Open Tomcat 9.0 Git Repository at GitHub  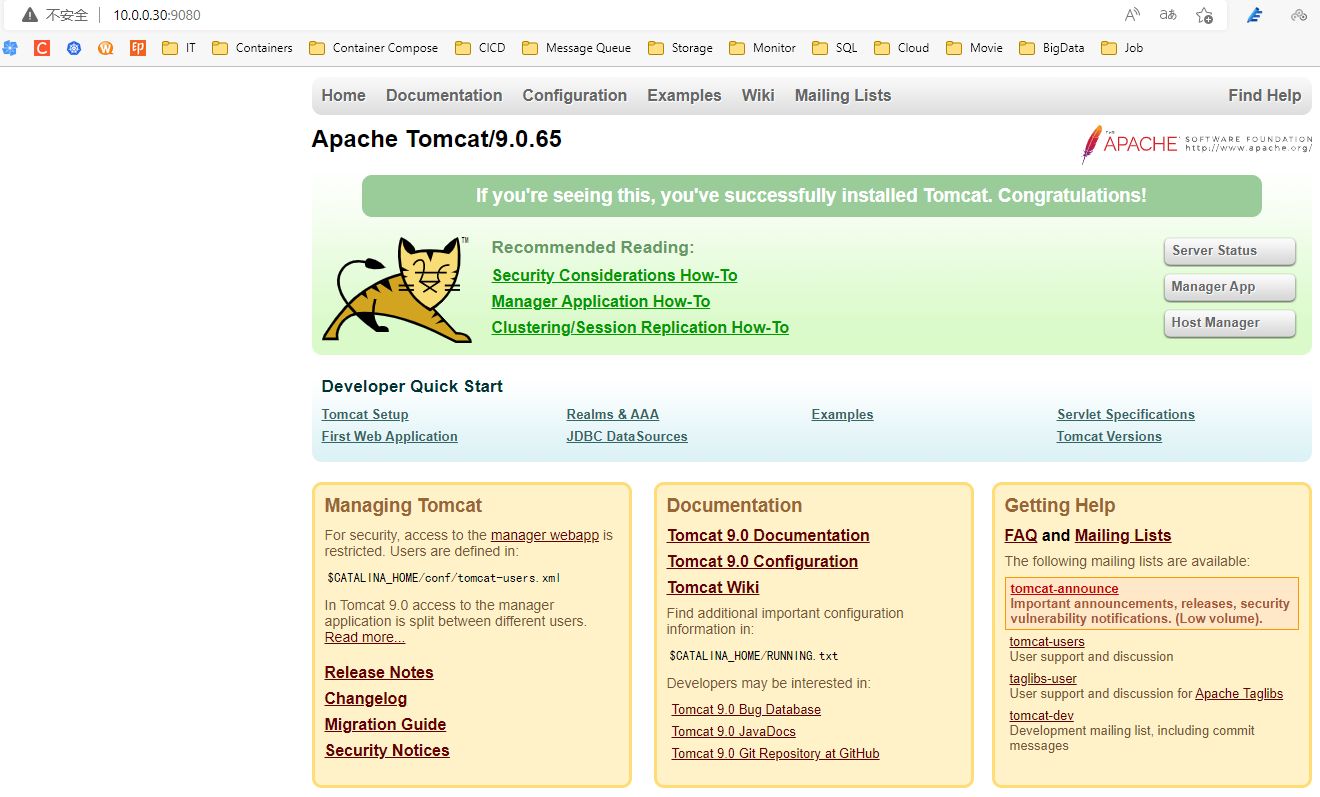(776, 753)
